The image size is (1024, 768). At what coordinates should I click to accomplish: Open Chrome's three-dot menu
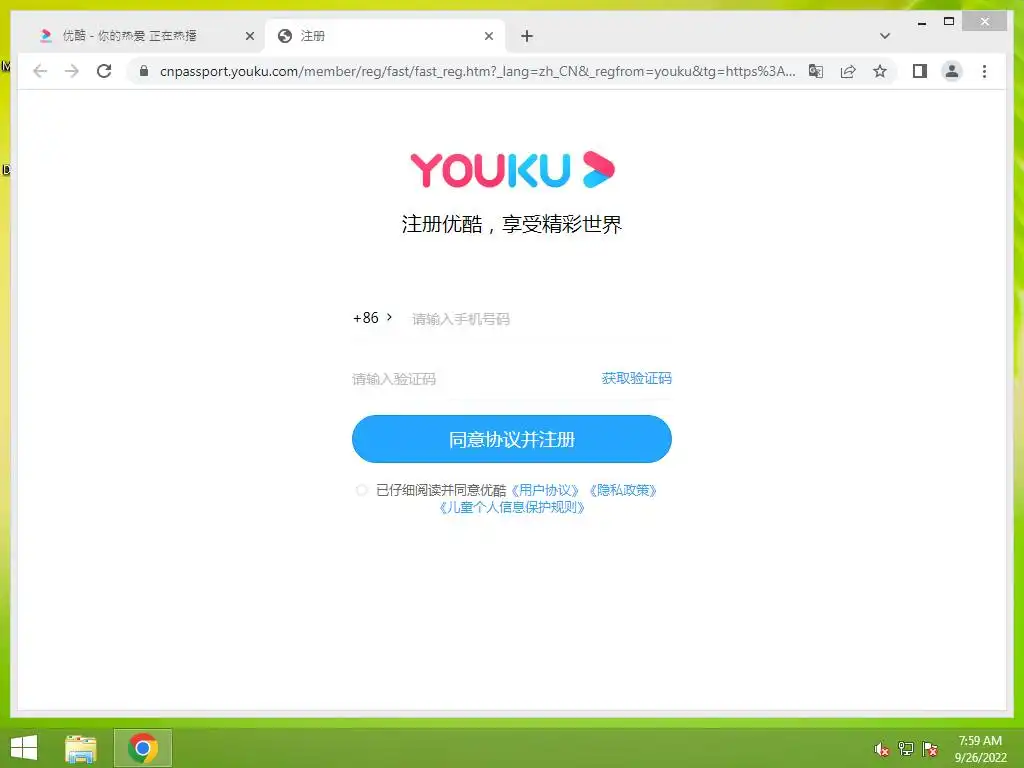[984, 71]
